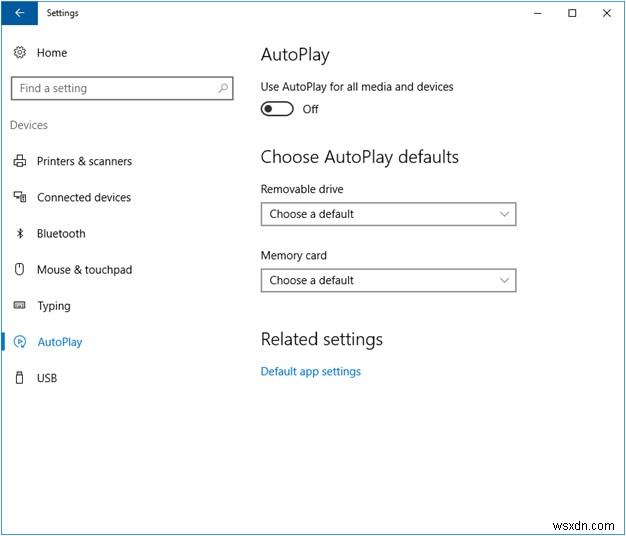Click the keyboard Typing icon
This screenshot has height=536, width=626.
coord(20,305)
